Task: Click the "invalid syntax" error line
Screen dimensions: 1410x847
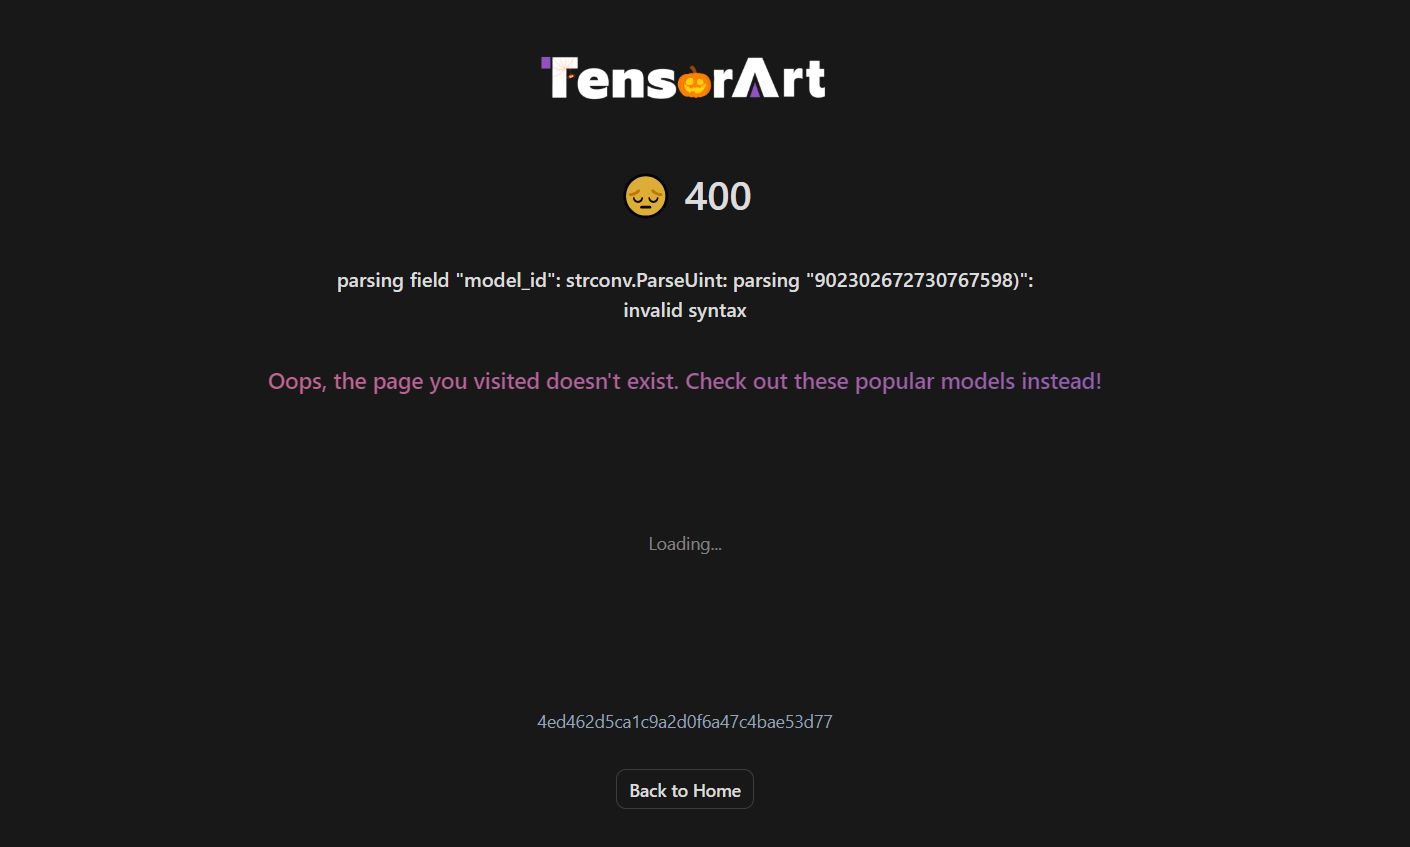Action: [685, 310]
